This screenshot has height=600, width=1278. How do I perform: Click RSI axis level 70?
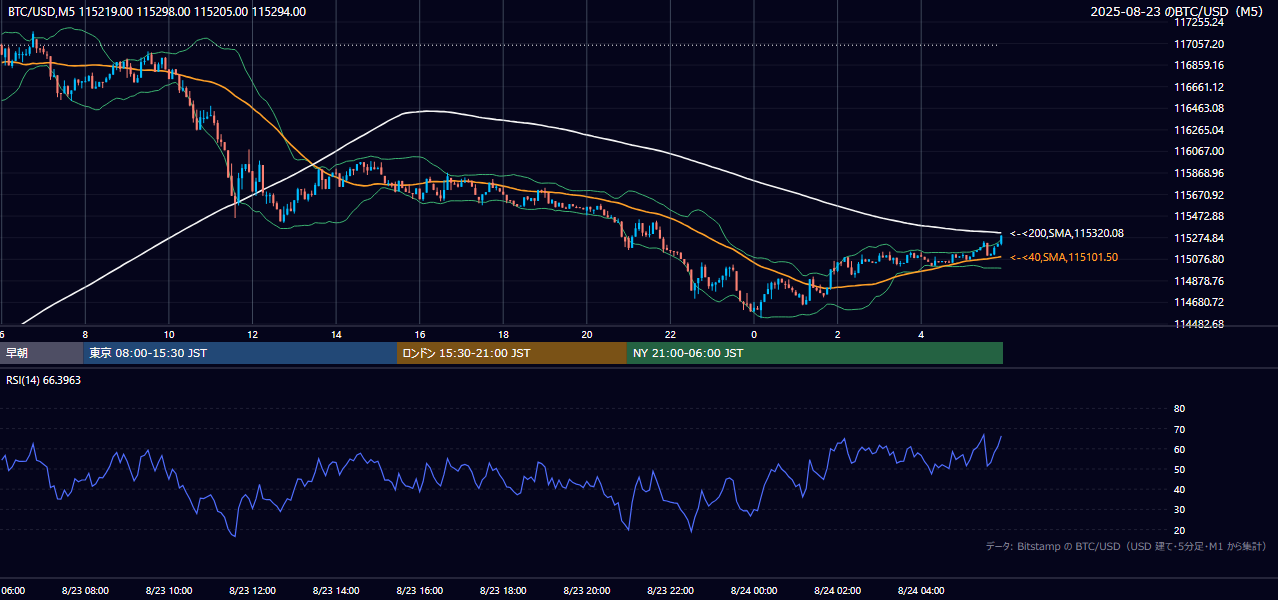point(1179,429)
